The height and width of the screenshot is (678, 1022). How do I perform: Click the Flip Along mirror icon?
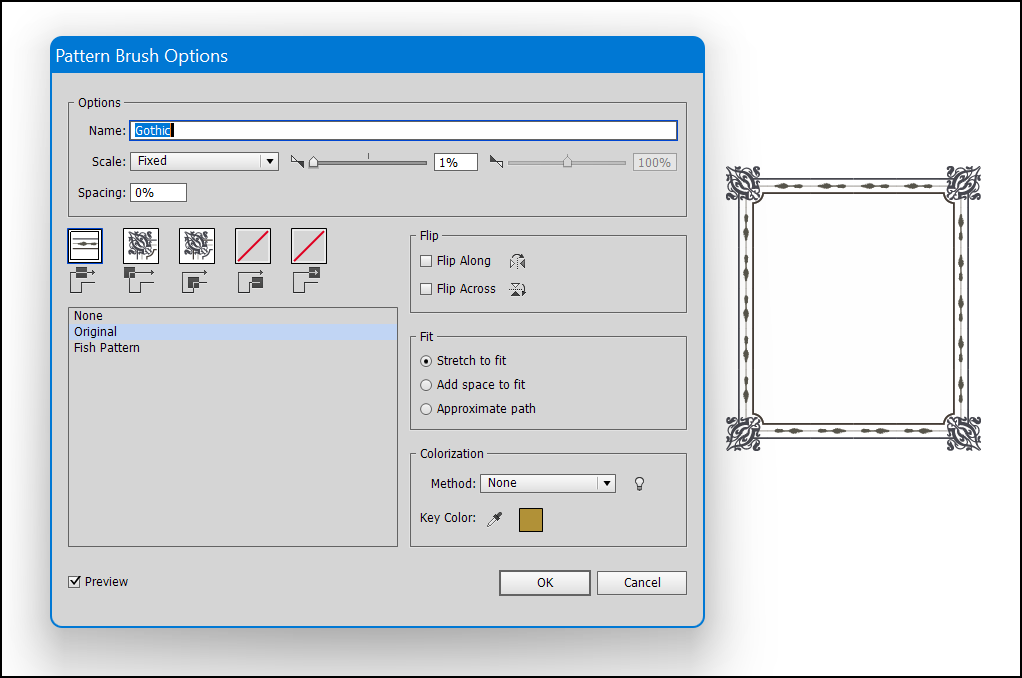pos(517,261)
